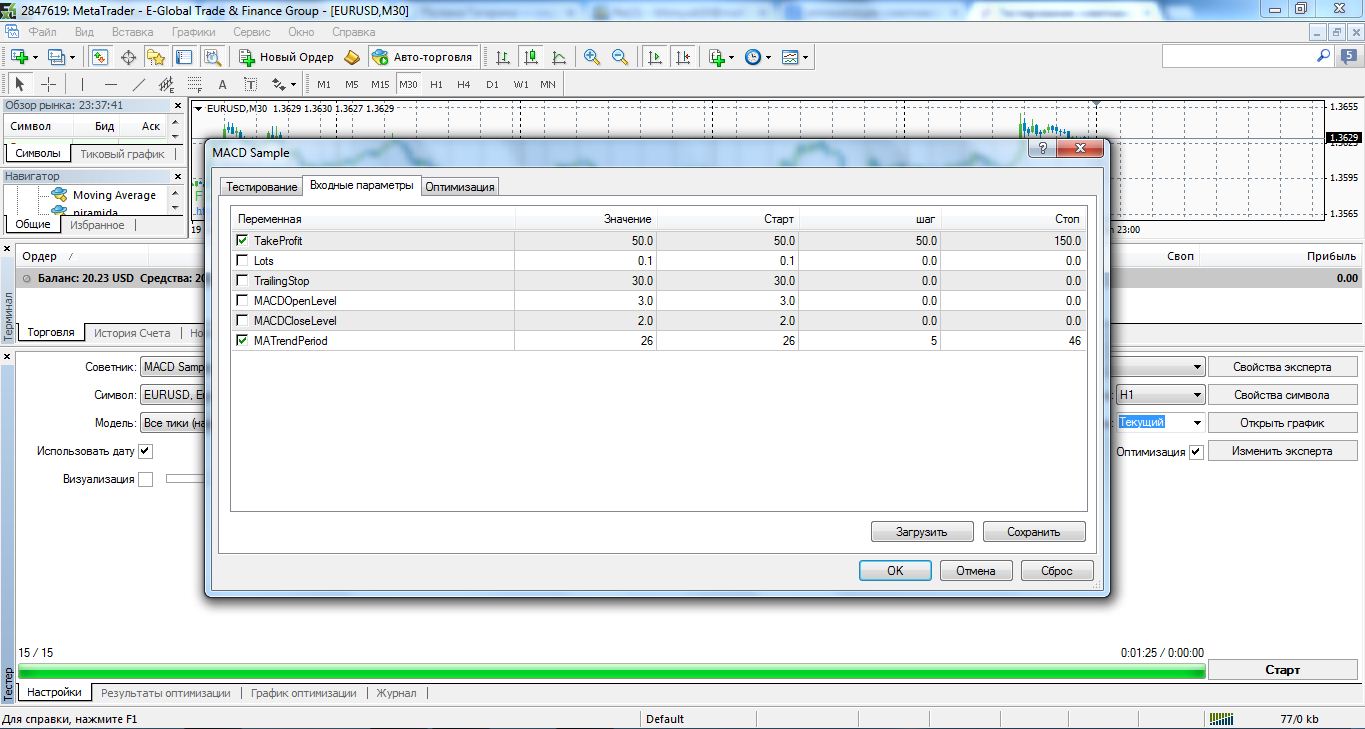This screenshot has width=1365, height=729.
Task: Open the Сервис menu
Action: coord(251,32)
